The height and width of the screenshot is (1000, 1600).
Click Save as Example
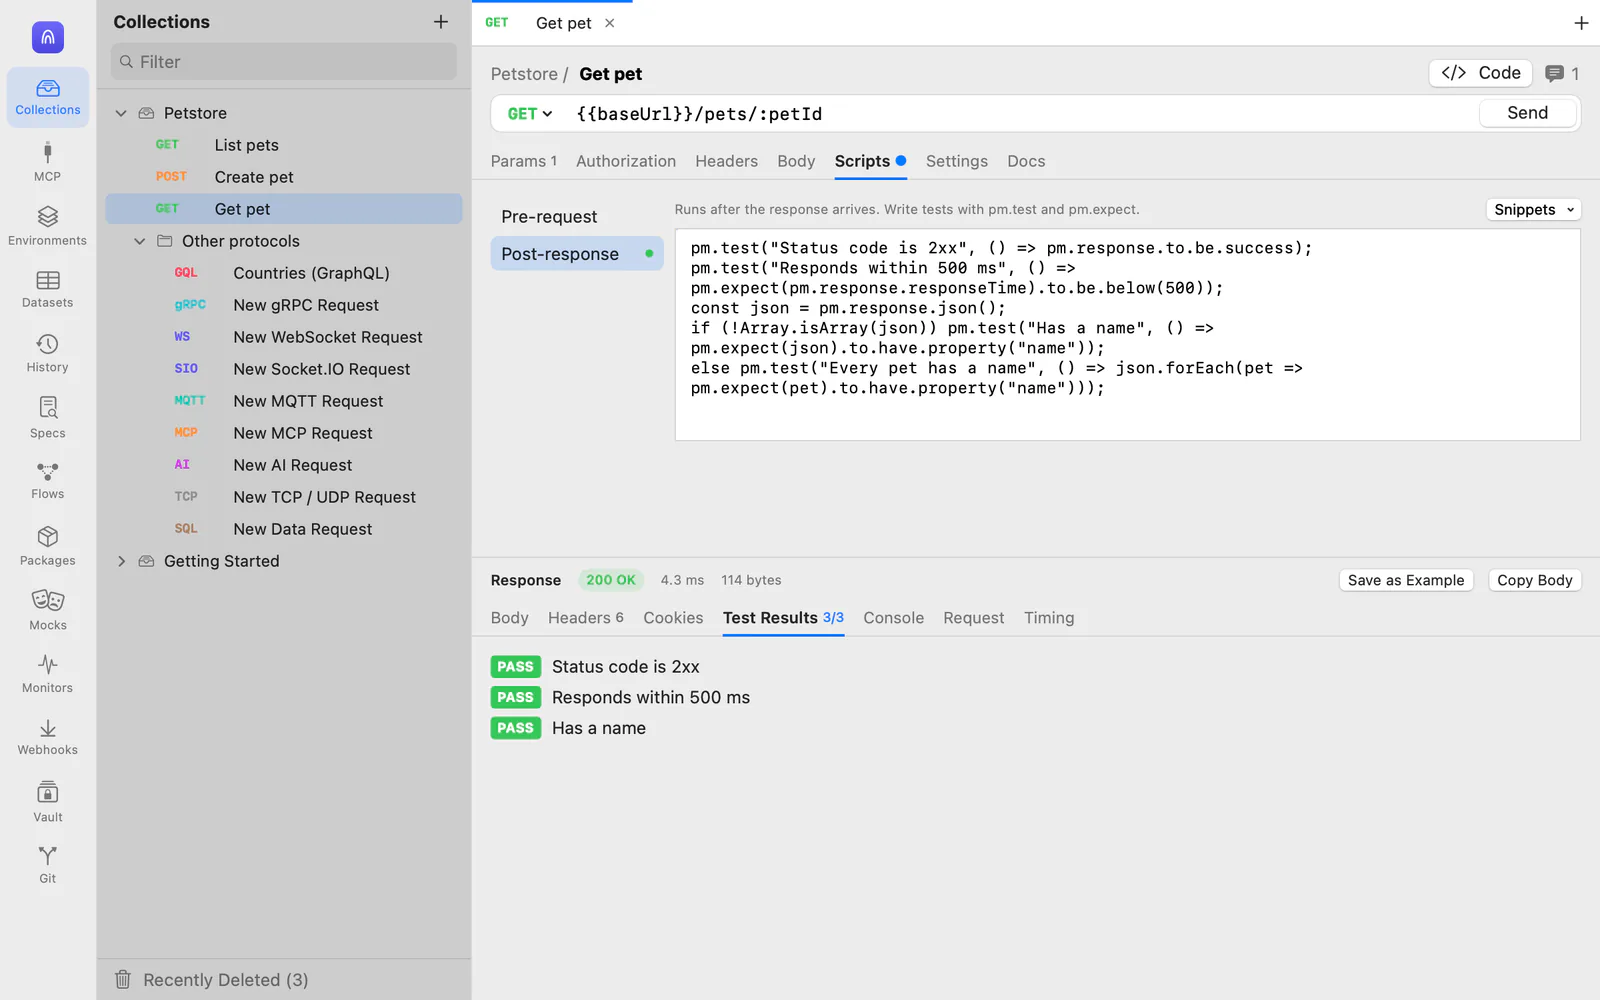pos(1406,580)
